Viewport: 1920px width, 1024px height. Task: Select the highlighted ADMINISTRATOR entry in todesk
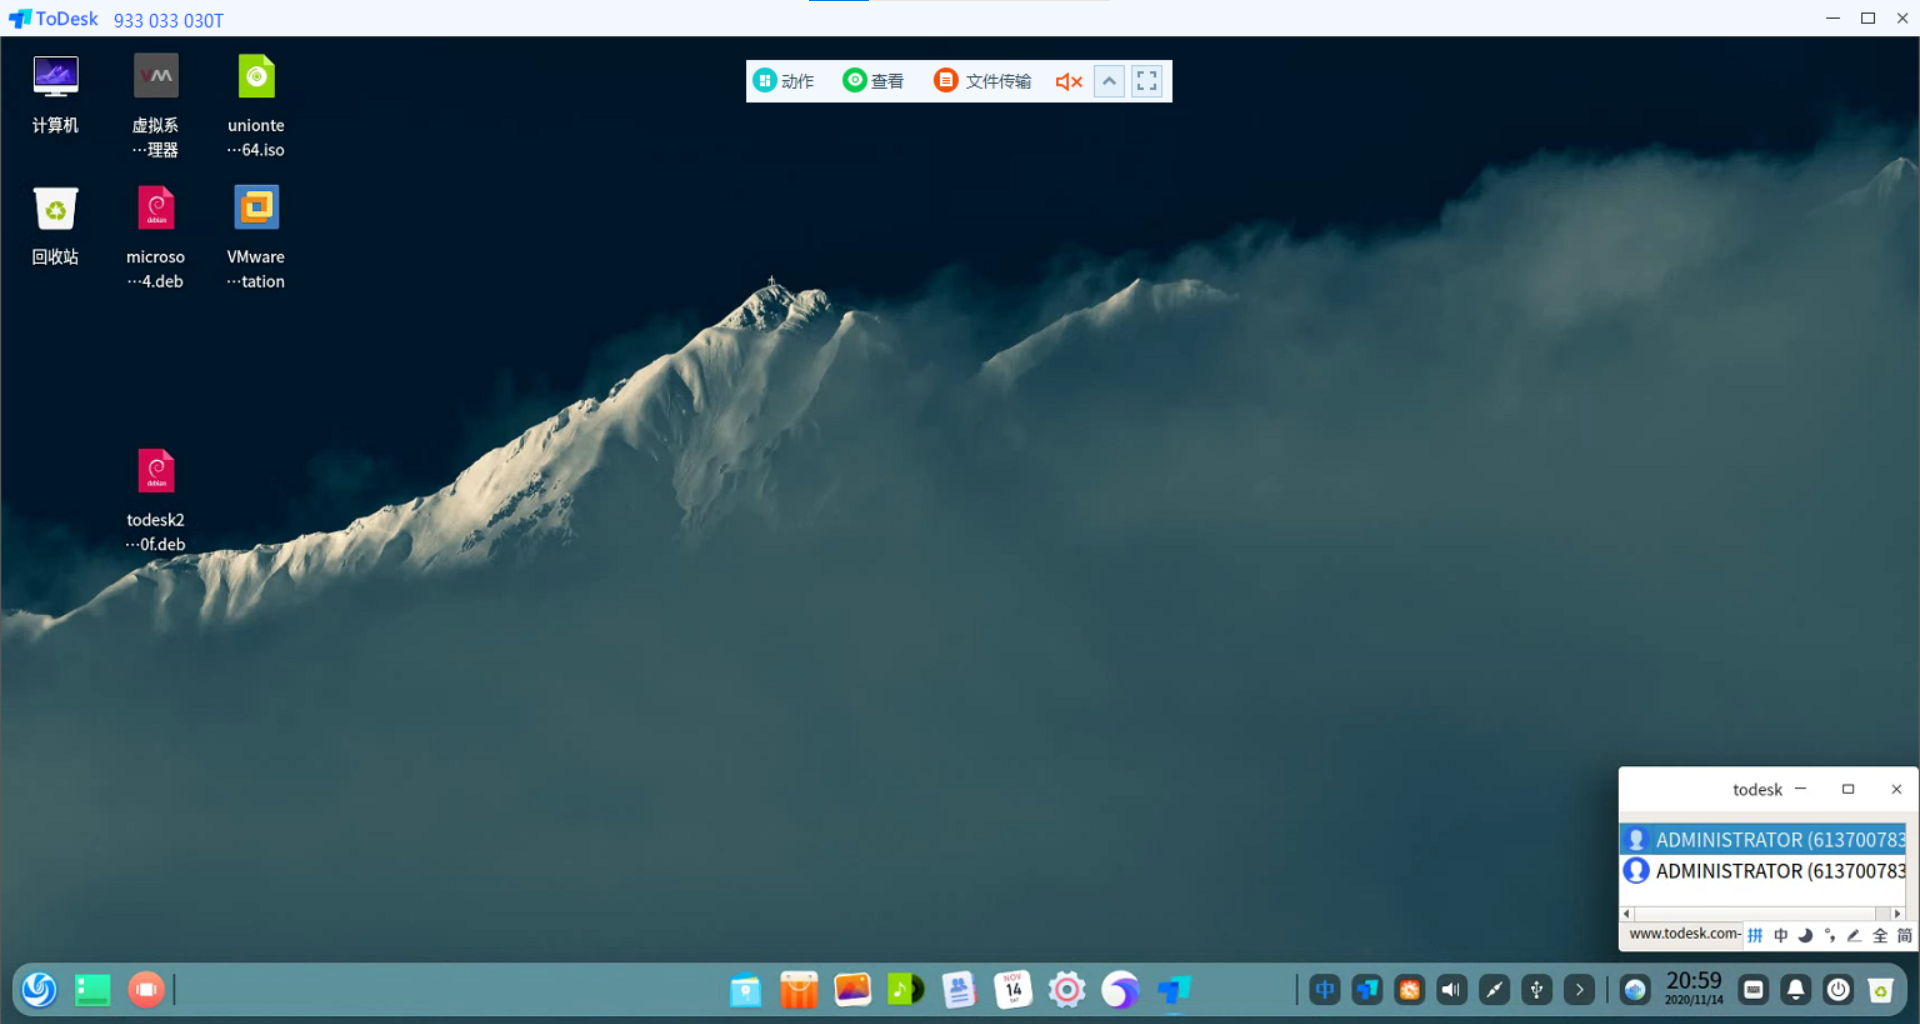tap(1763, 839)
